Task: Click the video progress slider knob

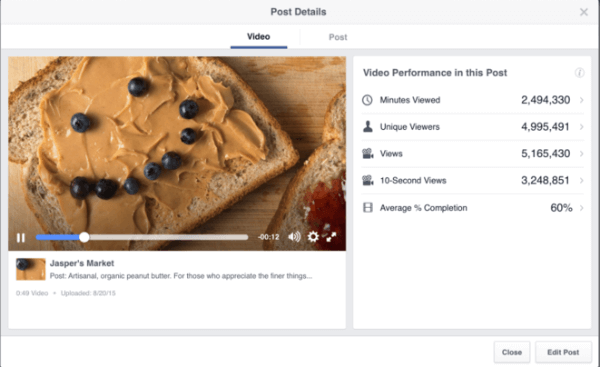Action: (84, 237)
